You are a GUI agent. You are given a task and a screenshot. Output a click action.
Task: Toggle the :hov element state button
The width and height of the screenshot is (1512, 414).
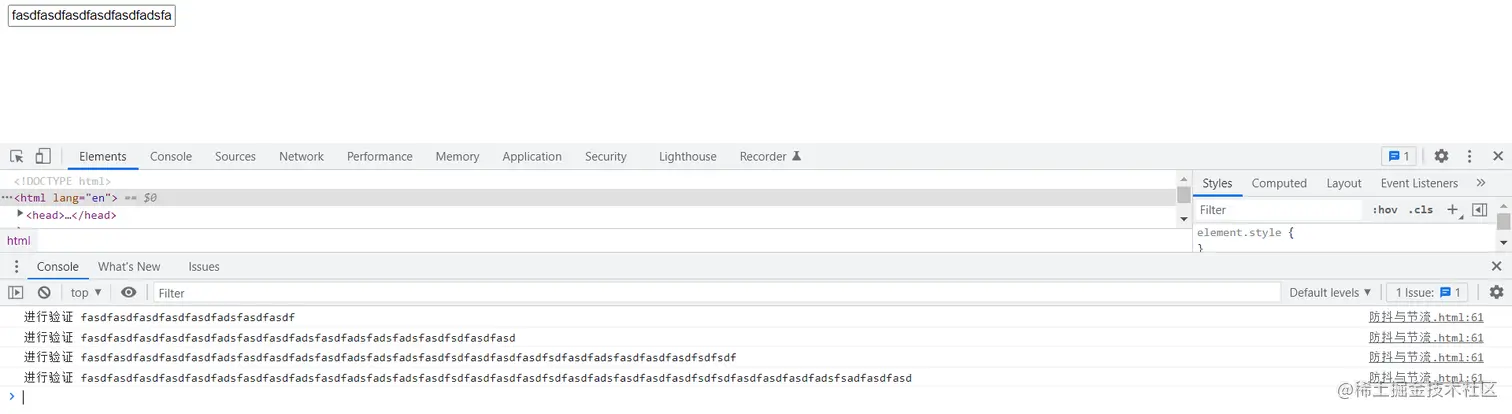coord(1385,210)
